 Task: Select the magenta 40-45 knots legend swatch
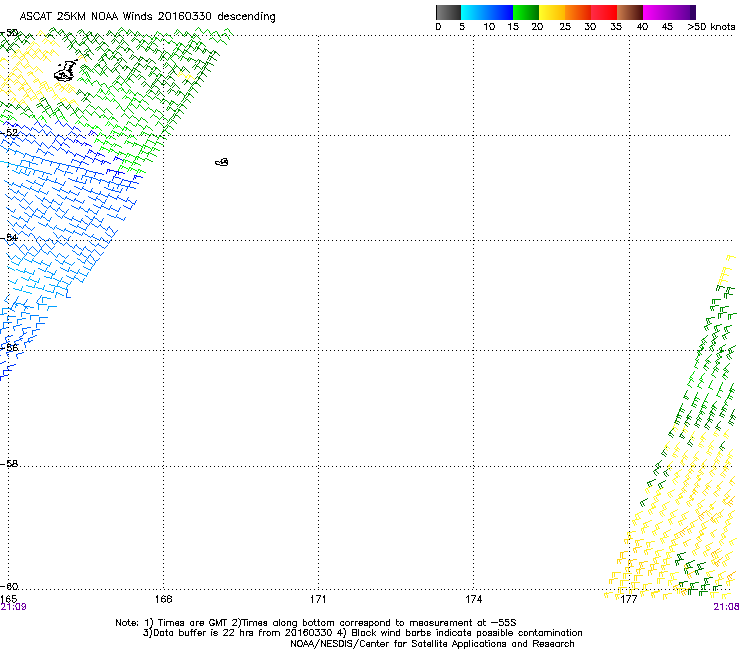656,12
